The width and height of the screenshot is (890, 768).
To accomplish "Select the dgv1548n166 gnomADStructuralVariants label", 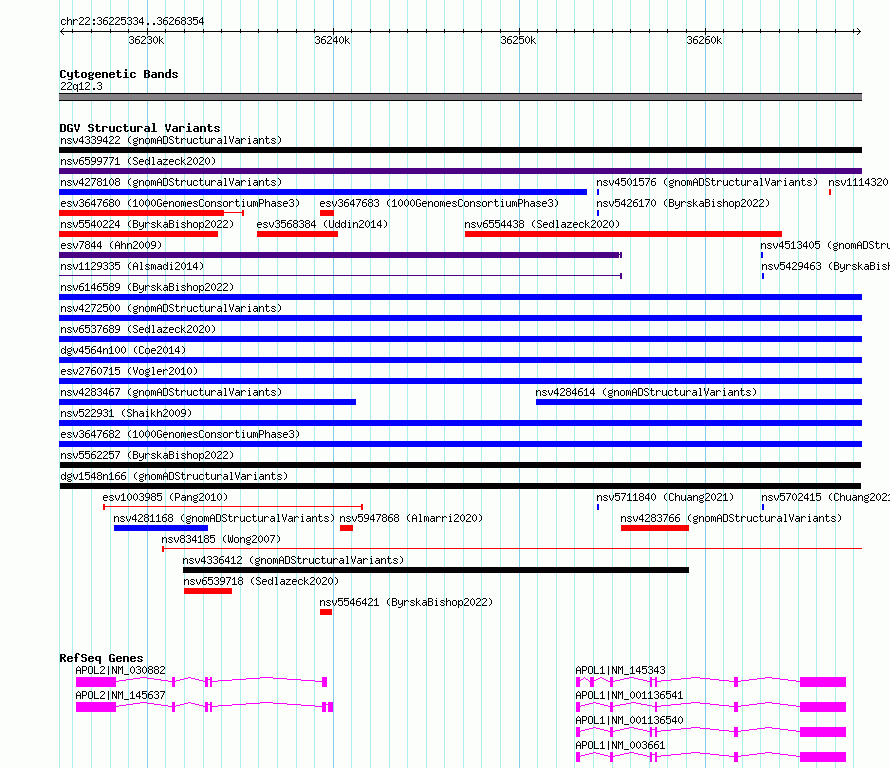I will coord(174,476).
